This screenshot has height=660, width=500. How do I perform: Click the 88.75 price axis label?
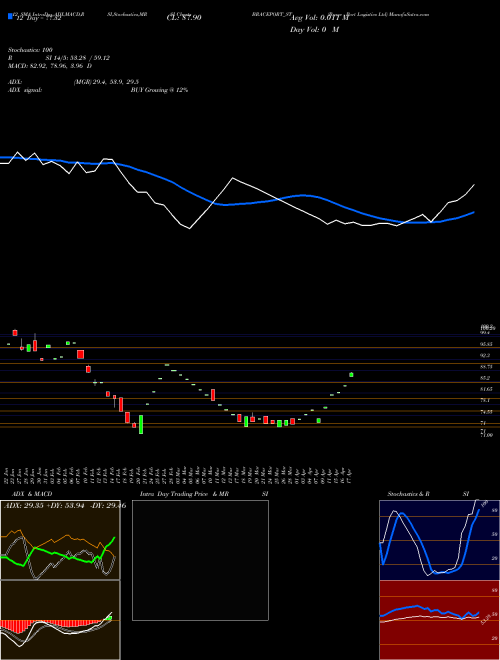[x=487, y=367]
